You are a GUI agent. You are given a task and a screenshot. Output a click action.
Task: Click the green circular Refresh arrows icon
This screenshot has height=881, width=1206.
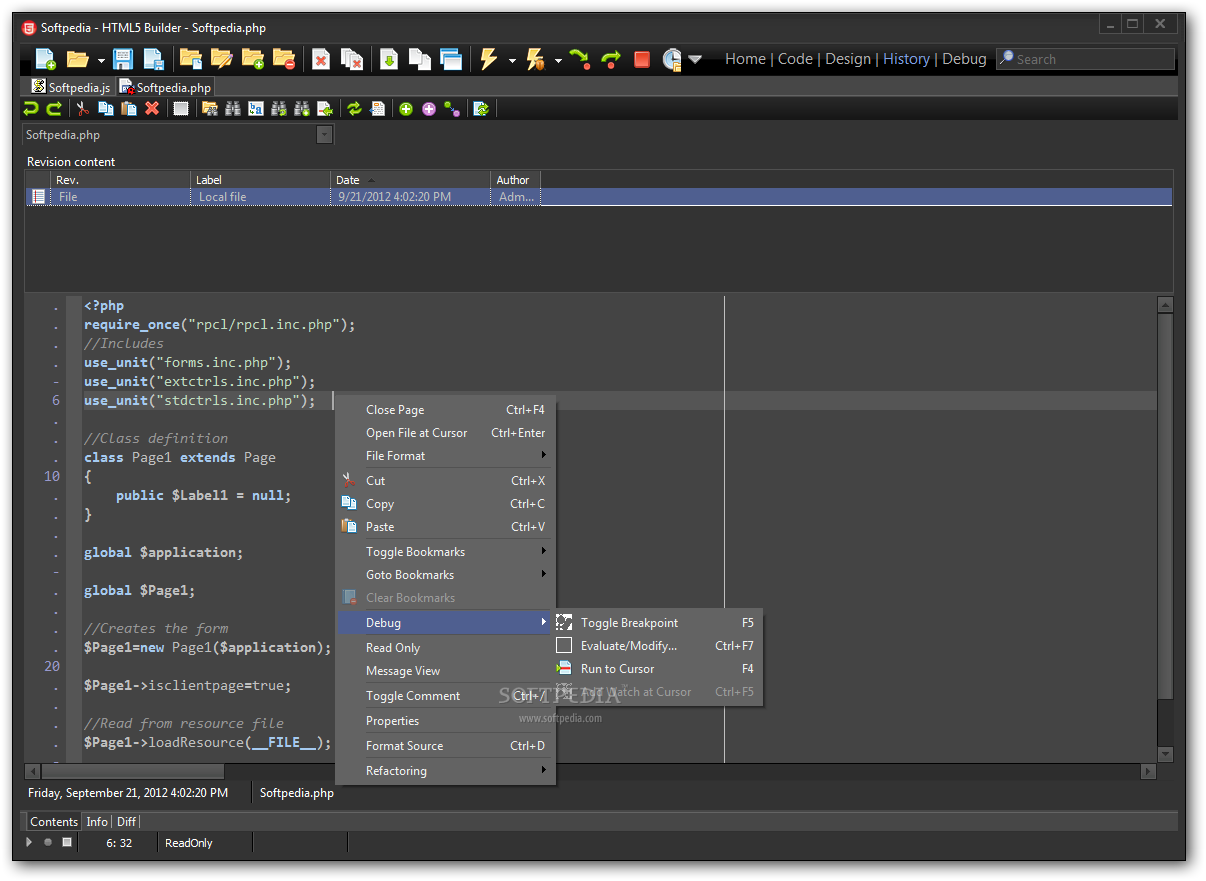pyautogui.click(x=354, y=108)
